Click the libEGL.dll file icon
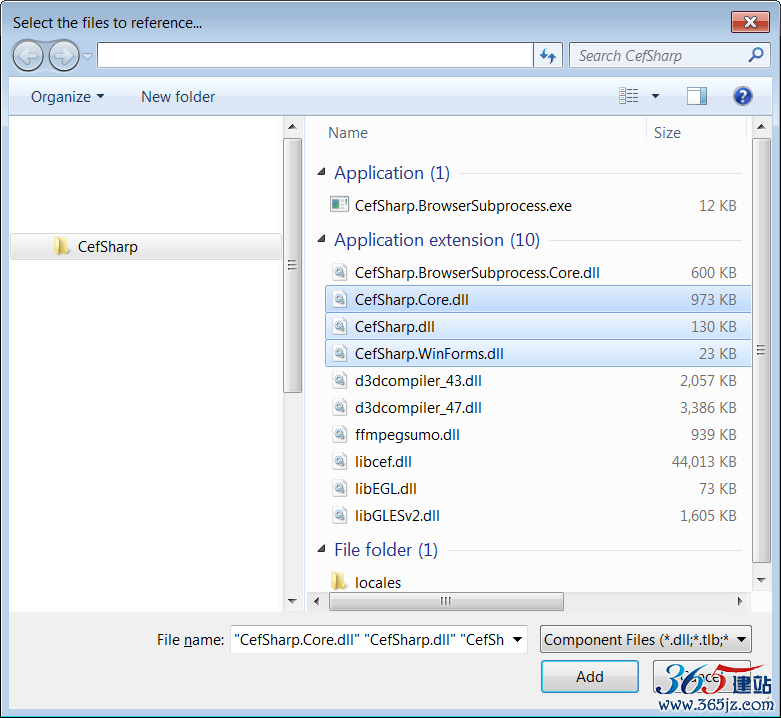Screen dimensions: 781x718 point(339,488)
